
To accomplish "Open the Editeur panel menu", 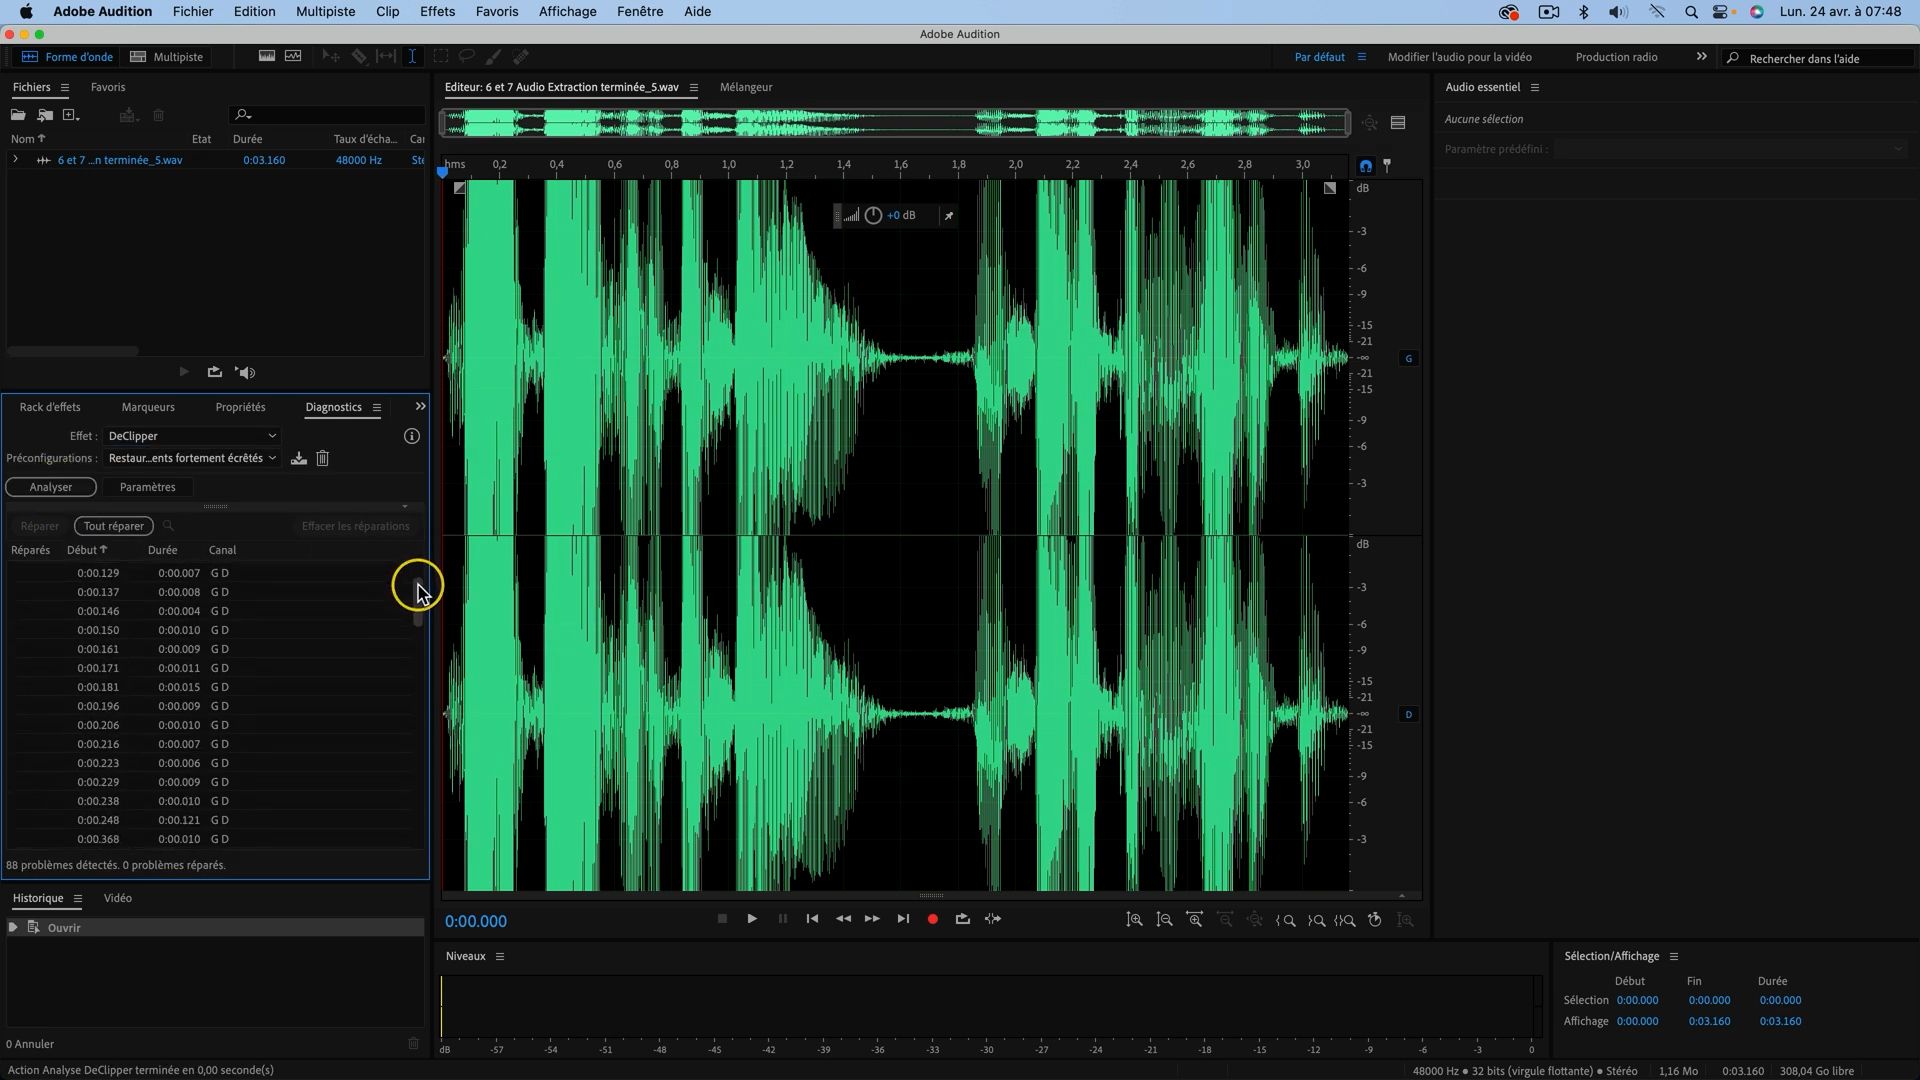I will (x=693, y=87).
